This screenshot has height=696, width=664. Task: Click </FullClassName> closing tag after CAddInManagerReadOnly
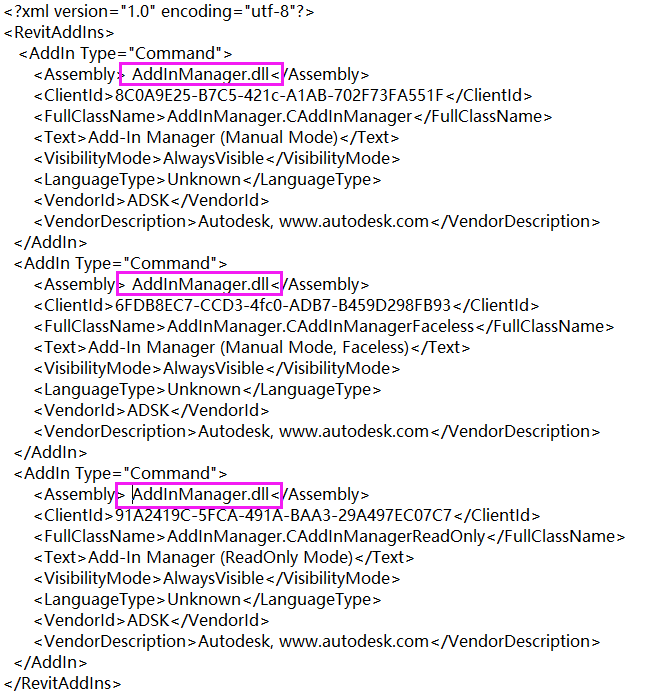coord(556,537)
